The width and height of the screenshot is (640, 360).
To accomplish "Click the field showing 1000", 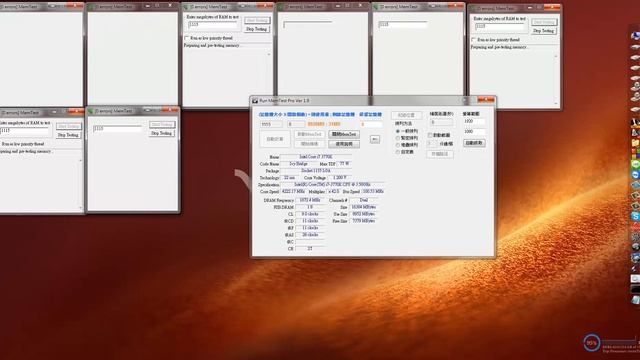I will 474,132.
